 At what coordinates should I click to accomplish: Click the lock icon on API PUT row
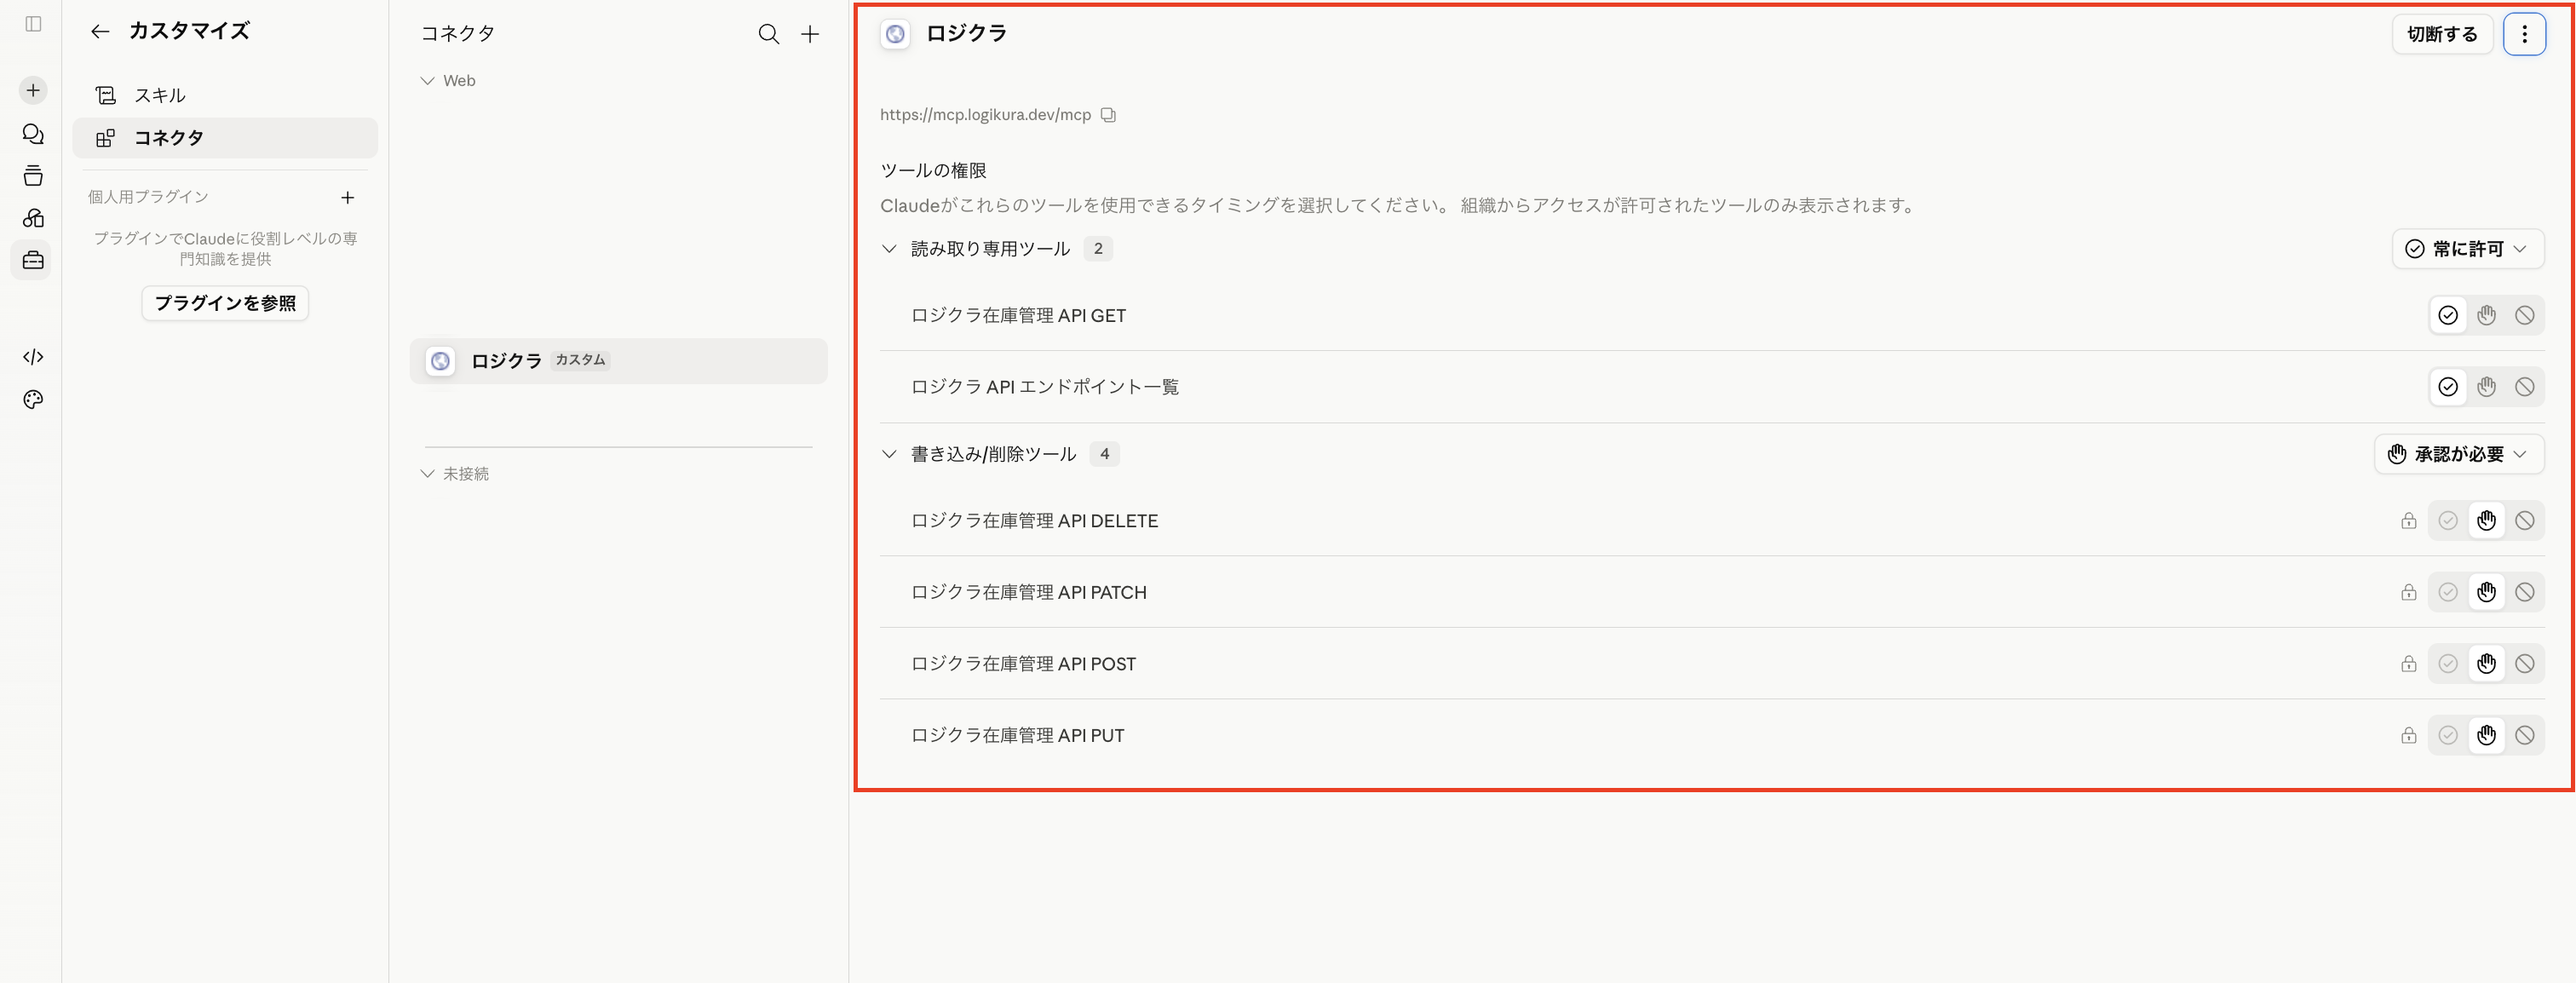[x=2409, y=736]
